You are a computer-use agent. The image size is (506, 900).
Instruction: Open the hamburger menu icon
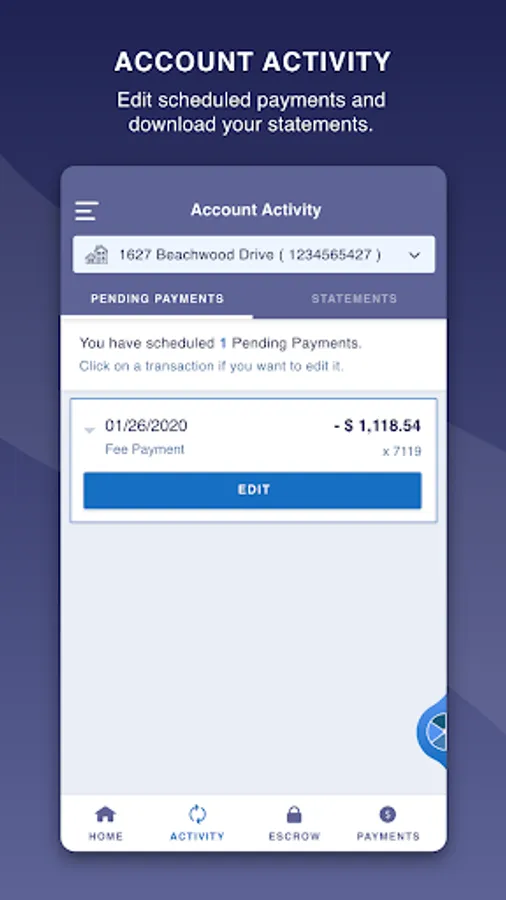tap(86, 211)
